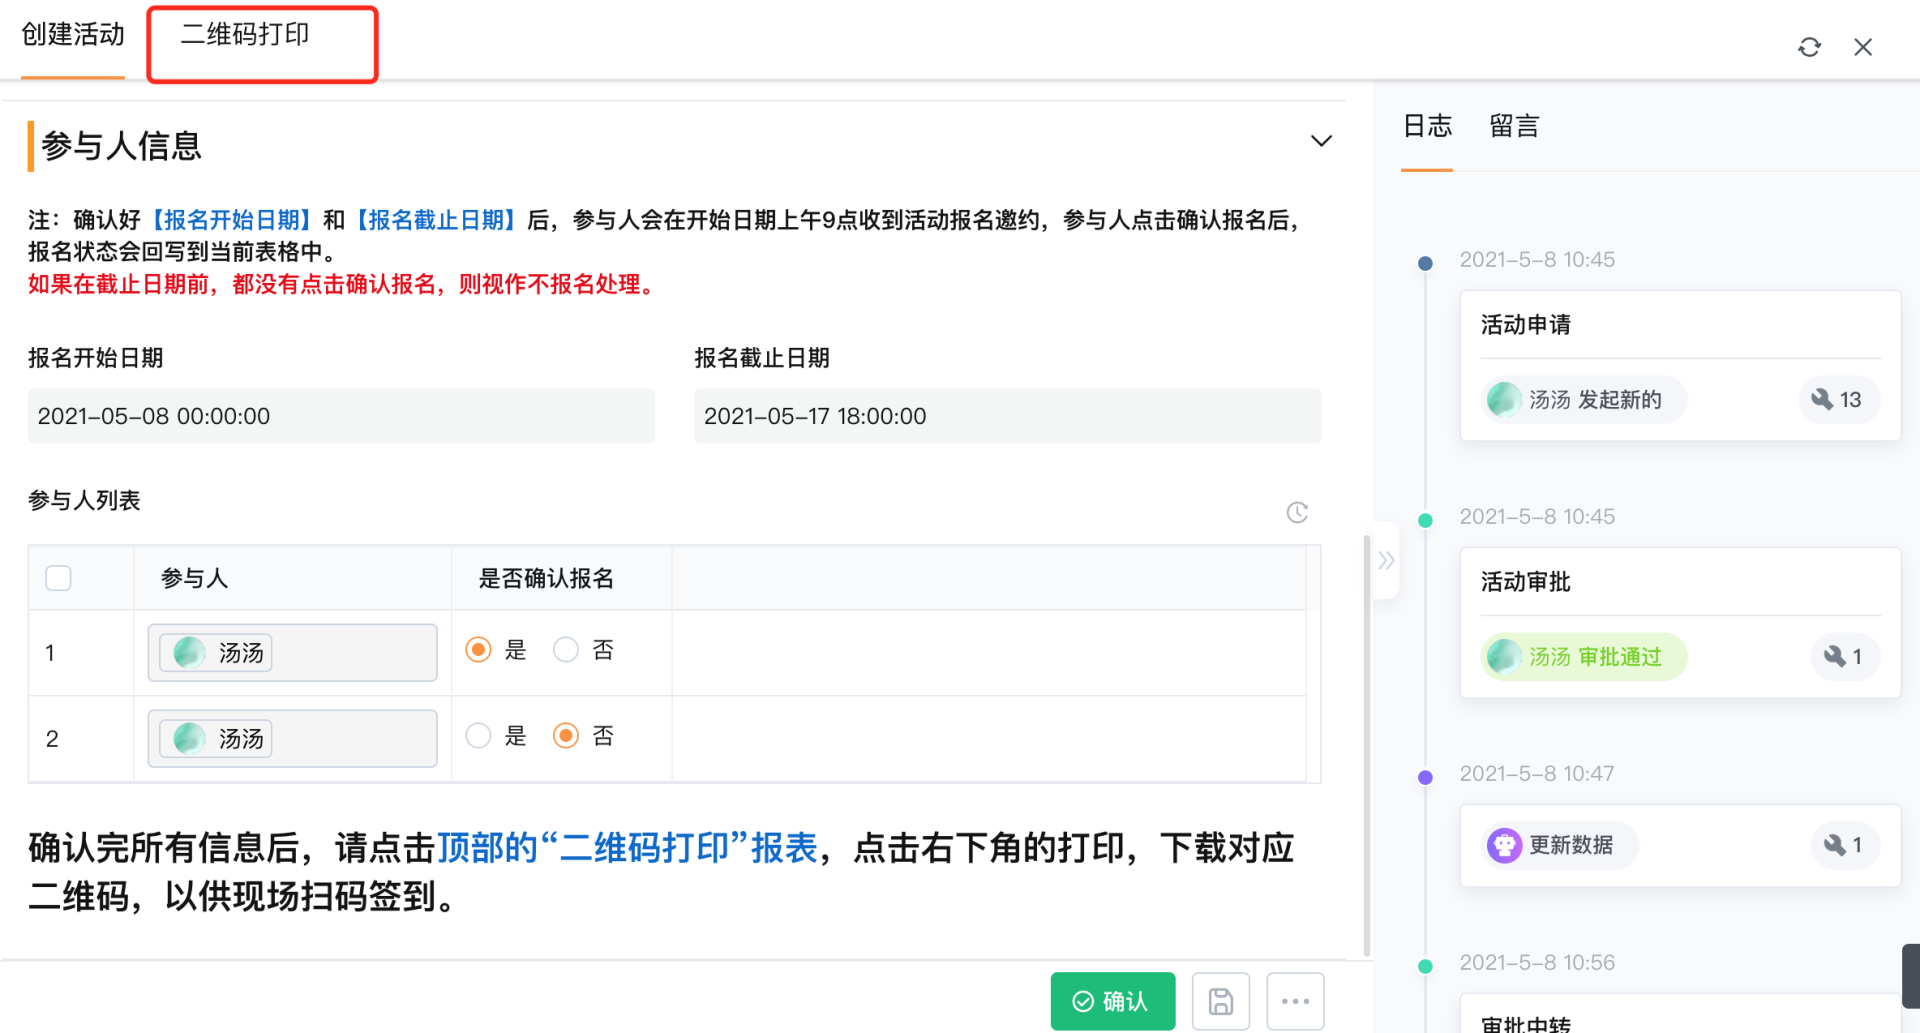
Task: Click the vertical scrollbar of the form
Action: coord(1367,745)
